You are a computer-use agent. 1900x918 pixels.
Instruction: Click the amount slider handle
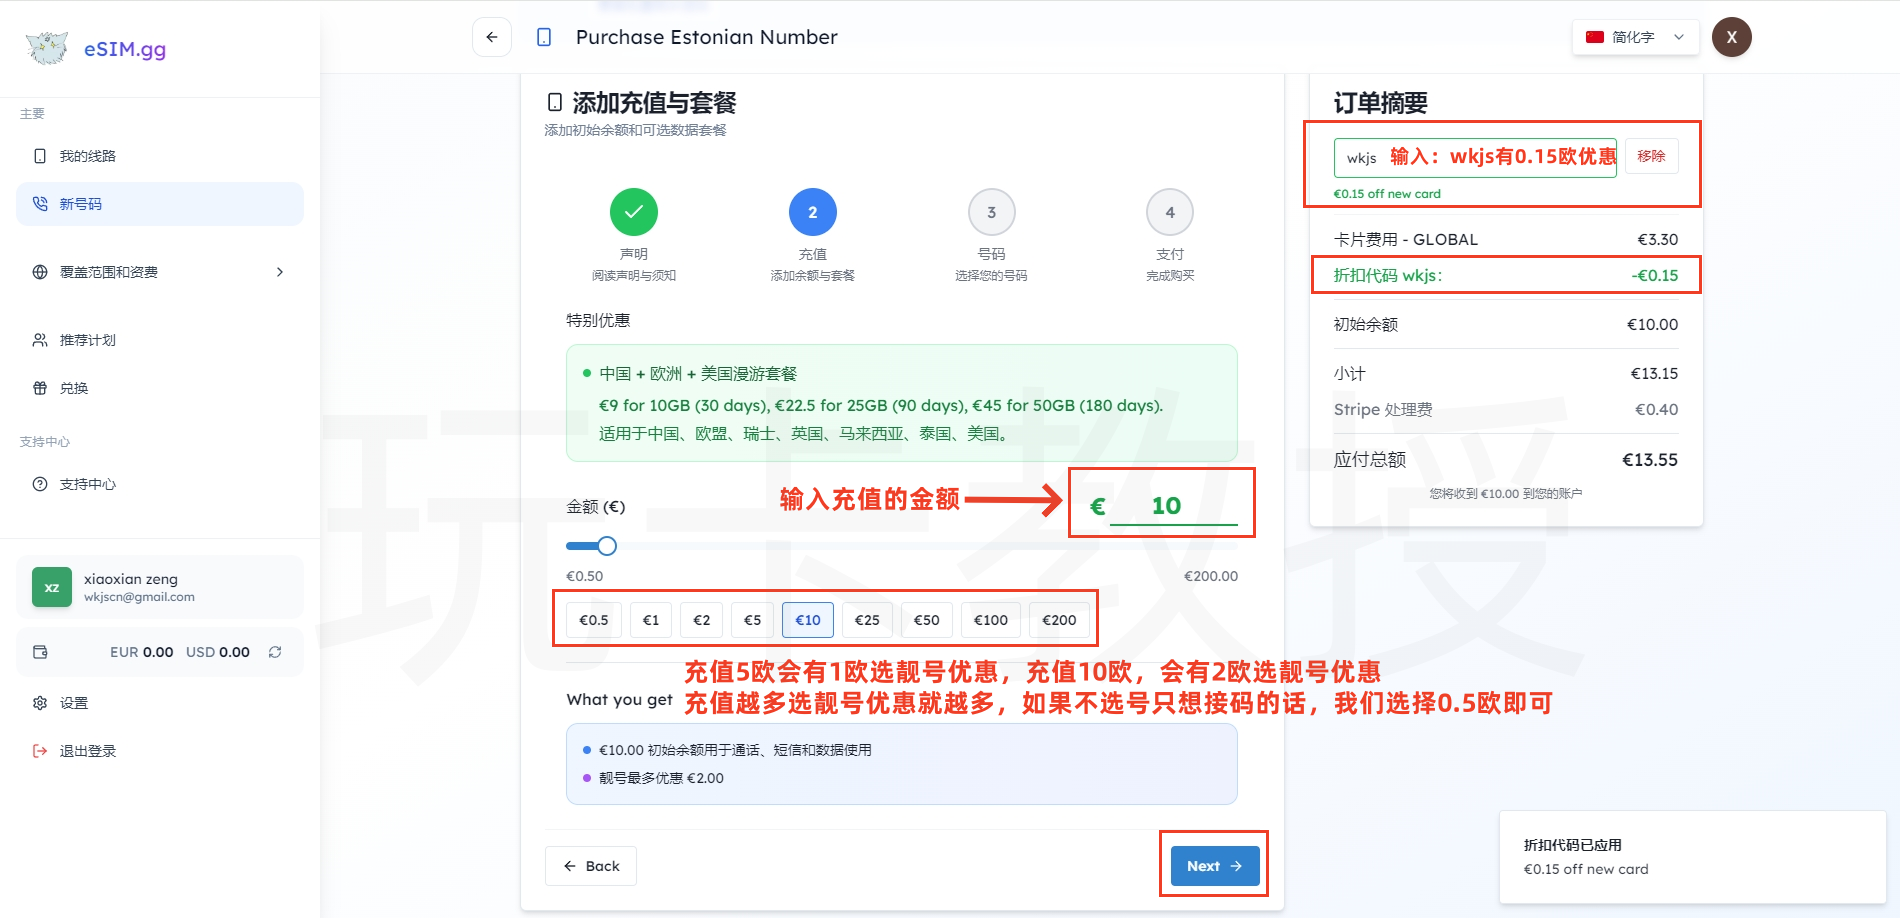point(607,546)
